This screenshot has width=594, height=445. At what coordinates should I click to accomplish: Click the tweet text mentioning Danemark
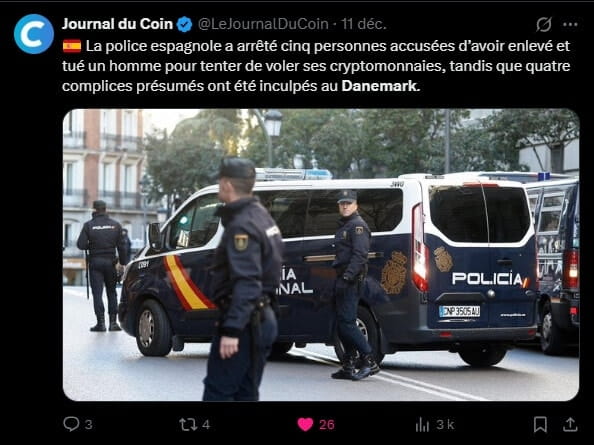click(316, 66)
